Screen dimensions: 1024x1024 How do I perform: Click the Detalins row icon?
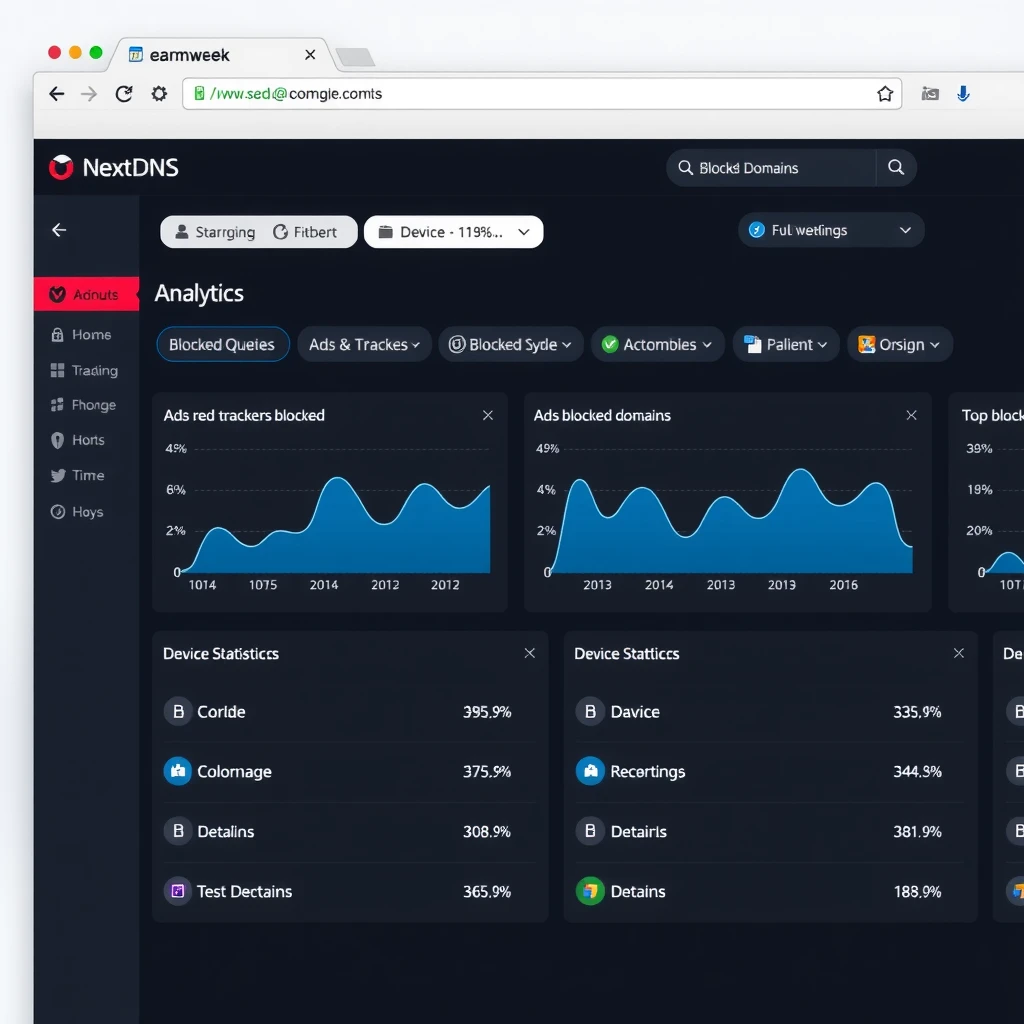pos(178,831)
